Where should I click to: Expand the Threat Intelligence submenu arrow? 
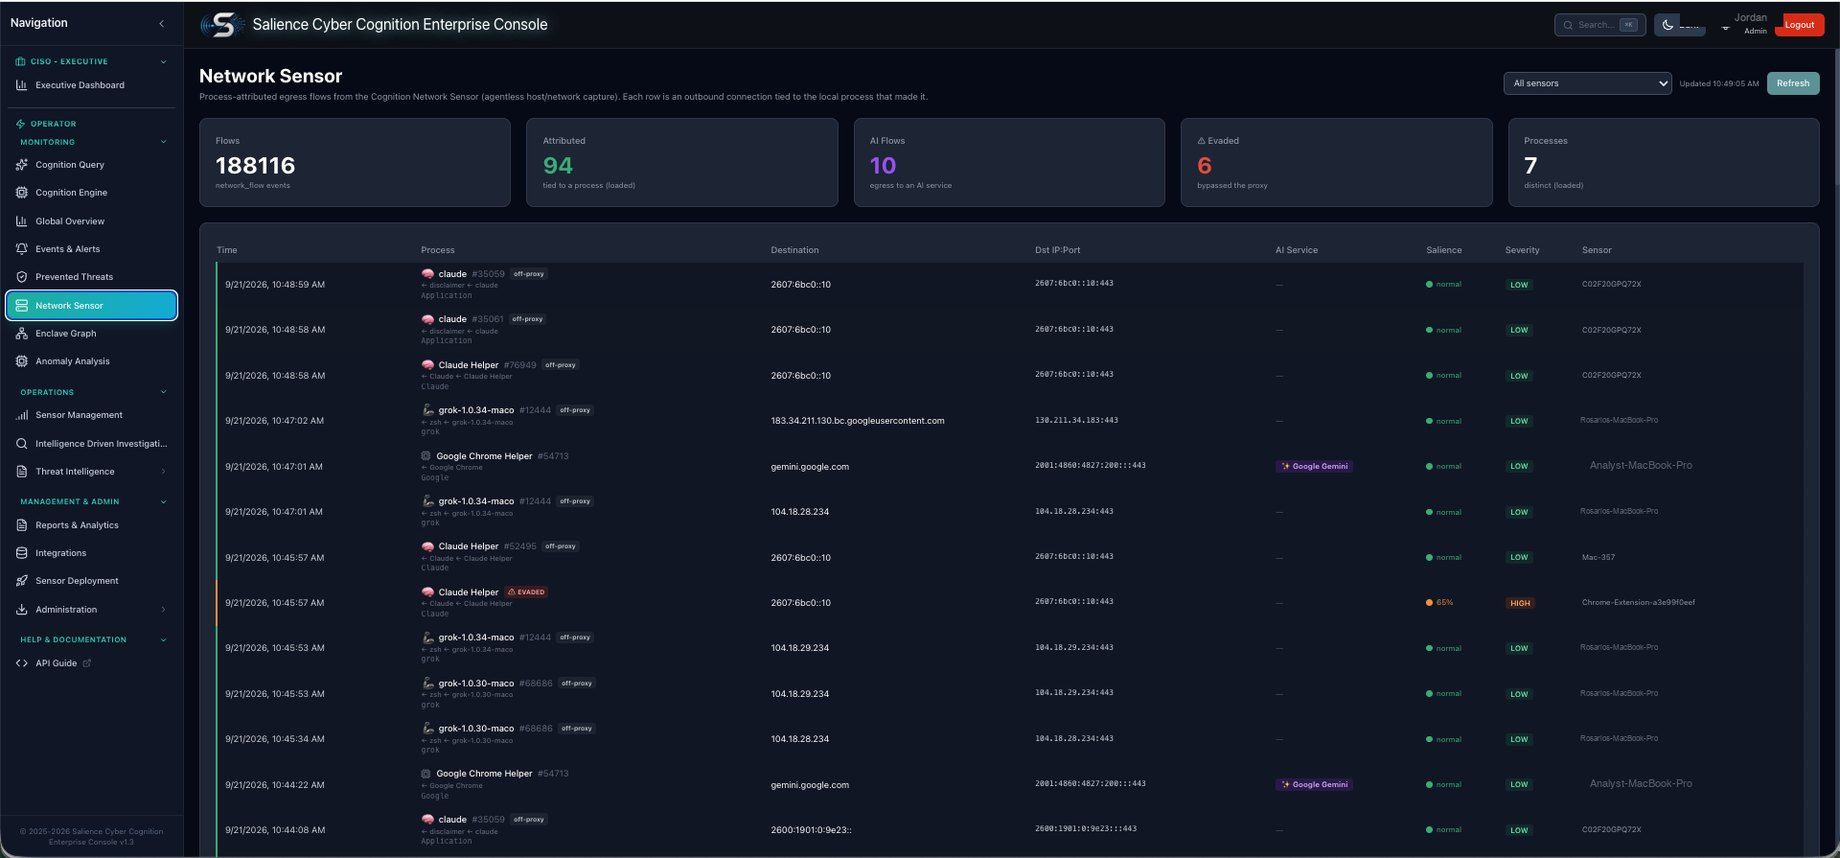point(163,472)
